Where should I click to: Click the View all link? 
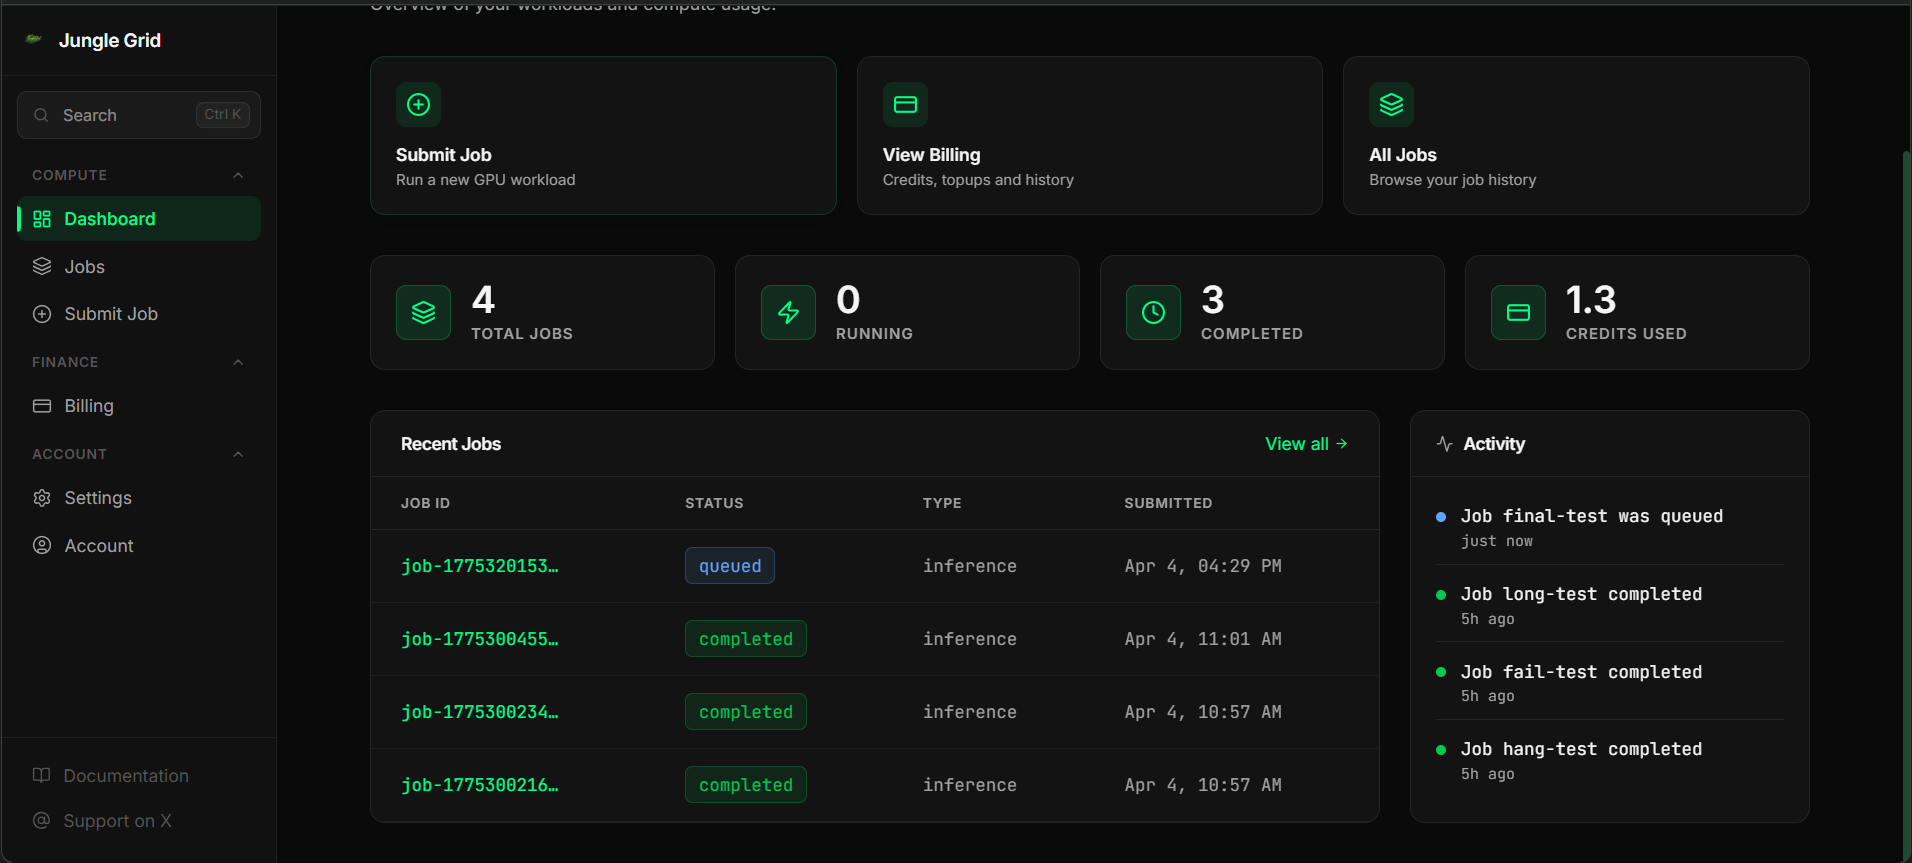[1305, 444]
